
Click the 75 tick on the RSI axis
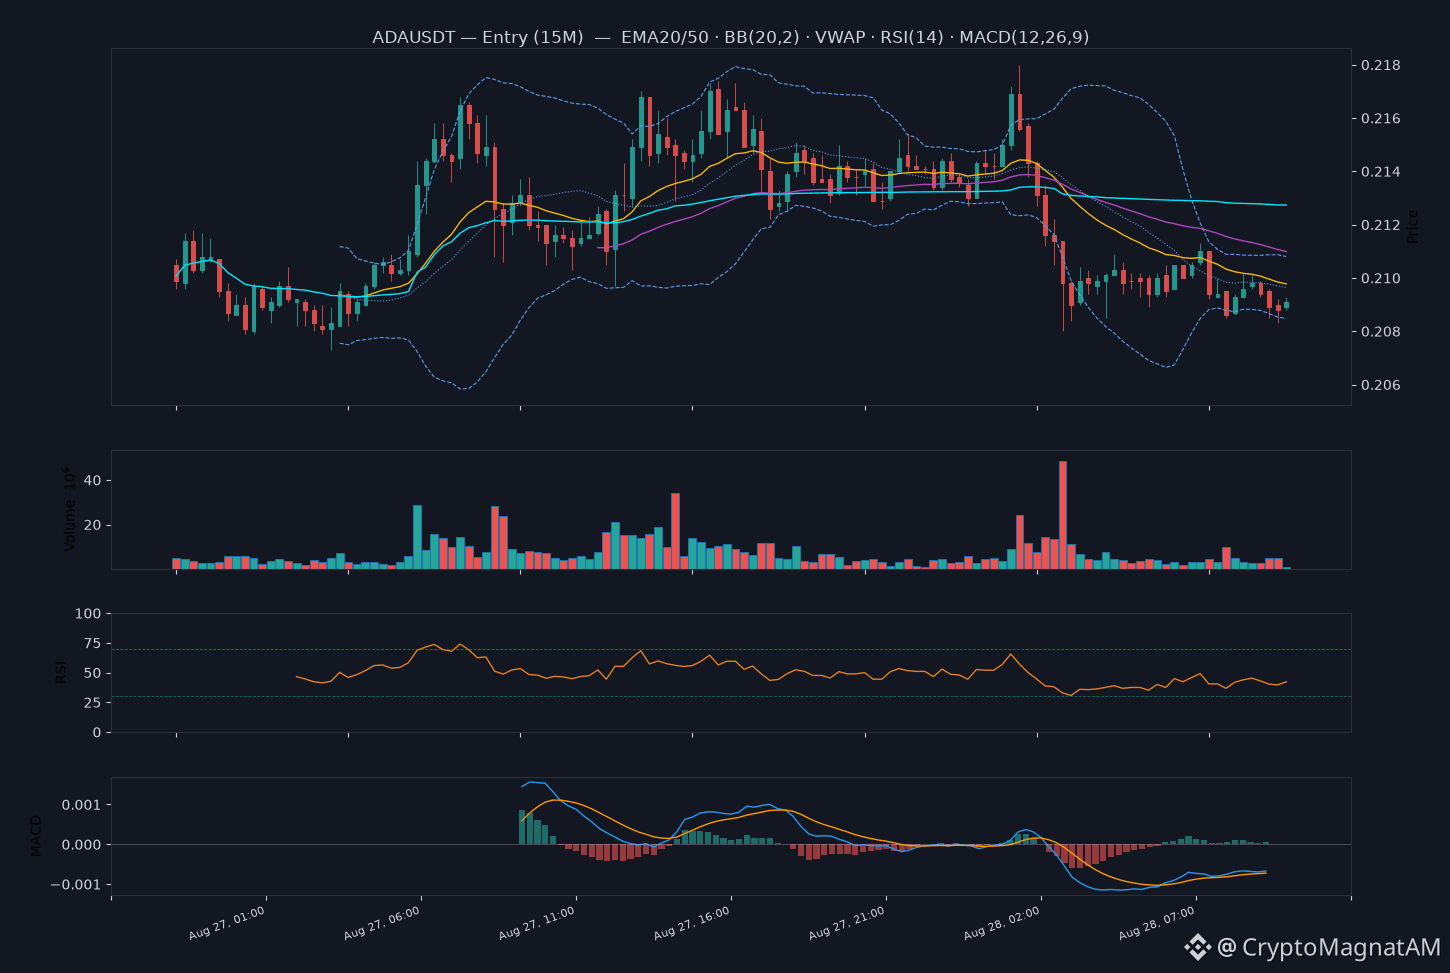pos(93,643)
